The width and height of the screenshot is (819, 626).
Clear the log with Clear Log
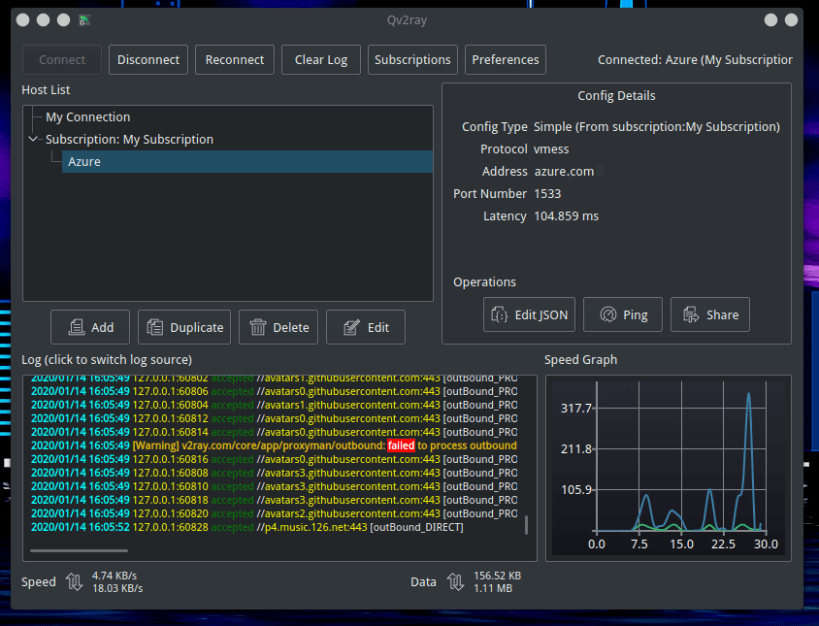click(321, 60)
